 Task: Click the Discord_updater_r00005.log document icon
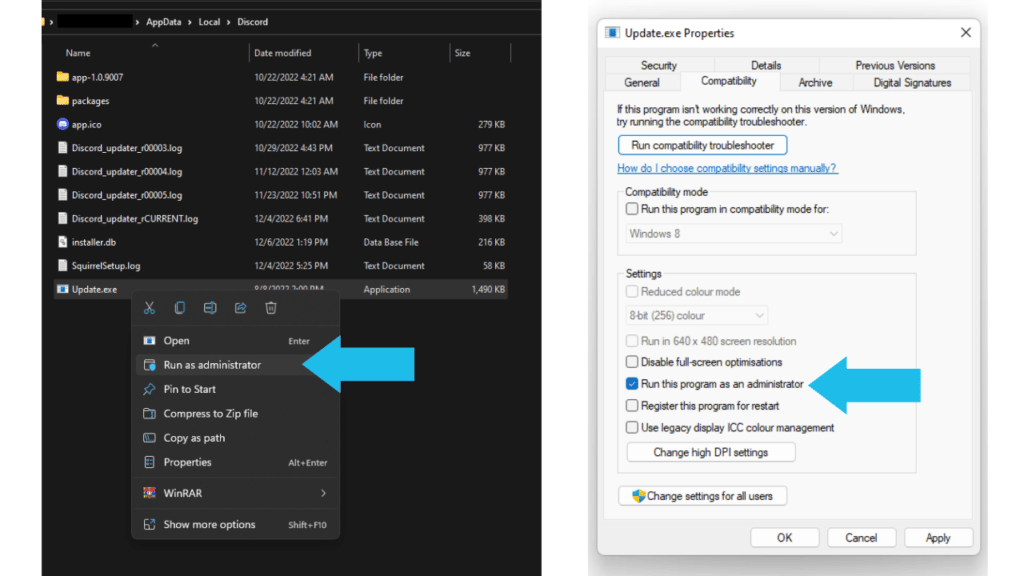[x=63, y=195]
